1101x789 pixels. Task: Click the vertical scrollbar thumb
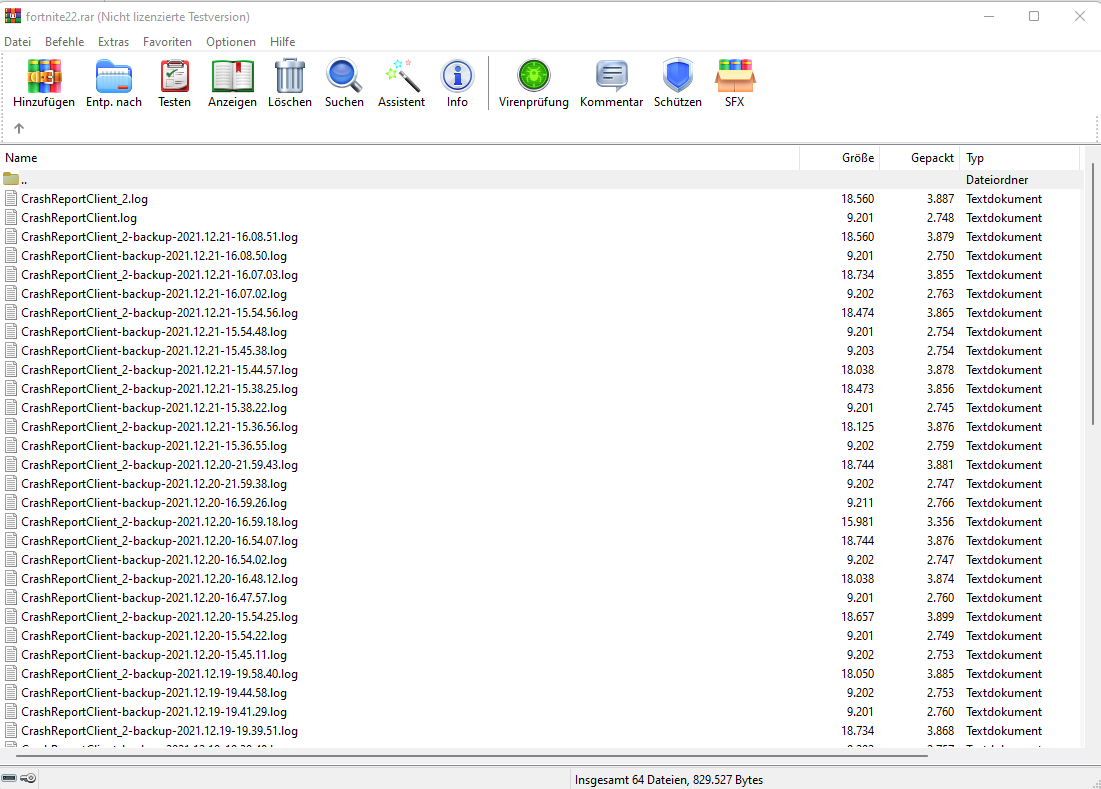click(1093, 293)
